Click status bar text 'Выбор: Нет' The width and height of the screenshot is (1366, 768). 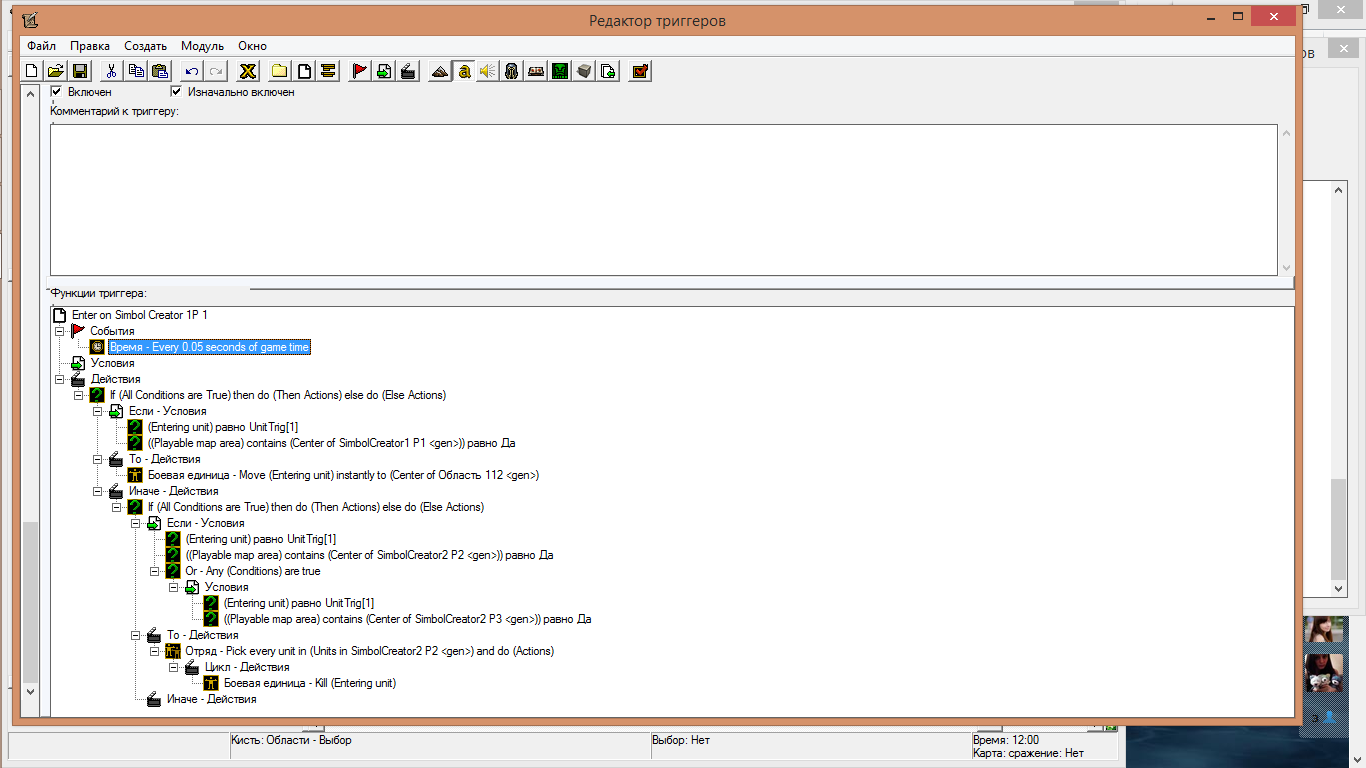[x=680, y=740]
